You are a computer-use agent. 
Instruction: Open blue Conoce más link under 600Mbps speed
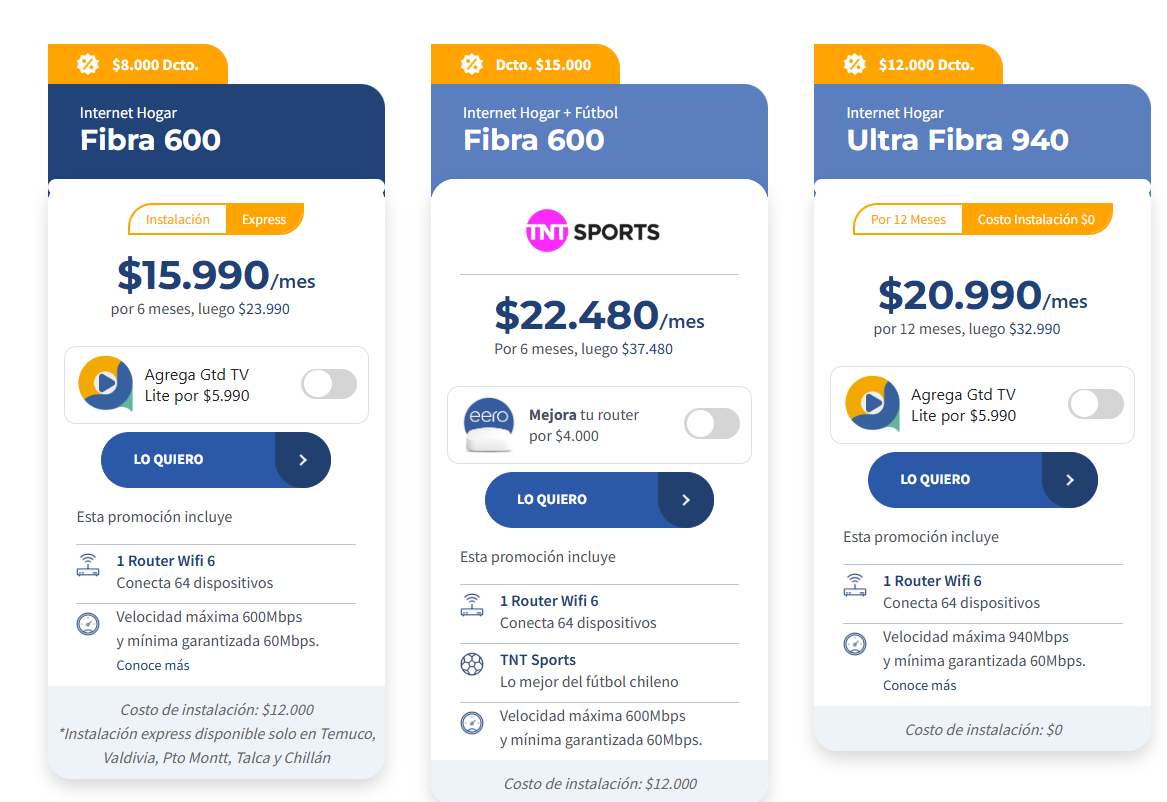tap(153, 665)
